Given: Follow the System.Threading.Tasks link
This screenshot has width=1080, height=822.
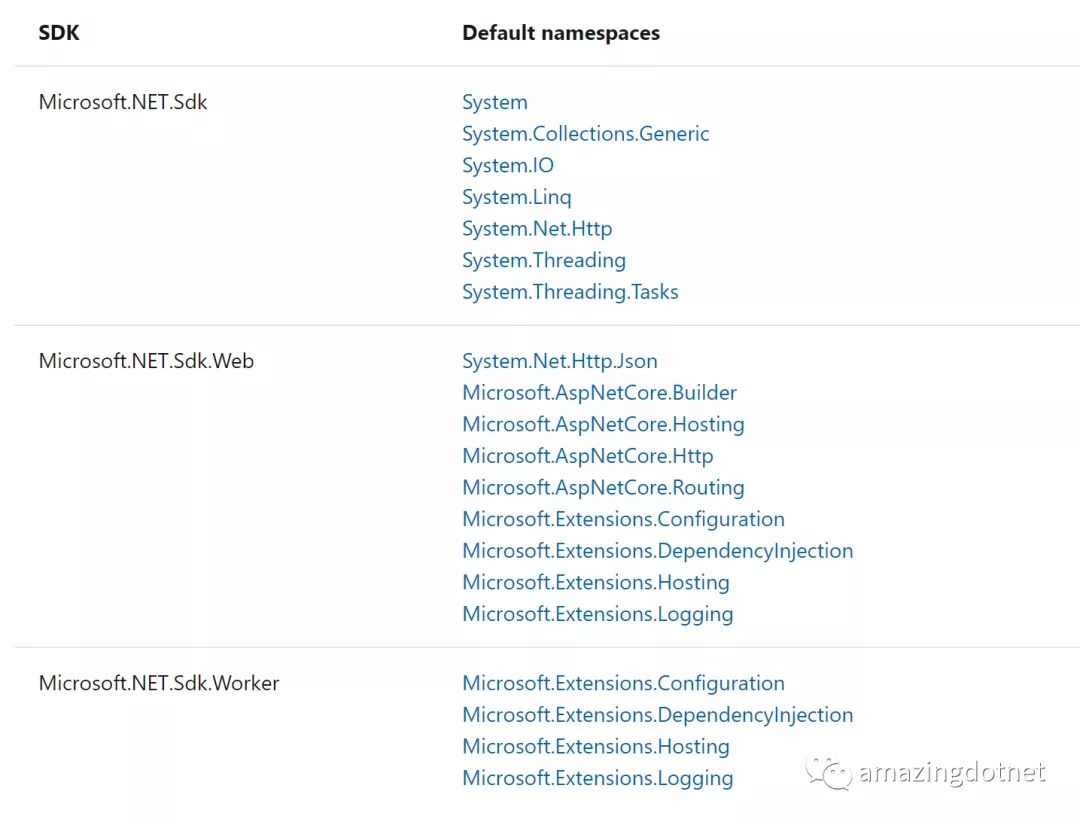Looking at the screenshot, I should coord(570,292).
